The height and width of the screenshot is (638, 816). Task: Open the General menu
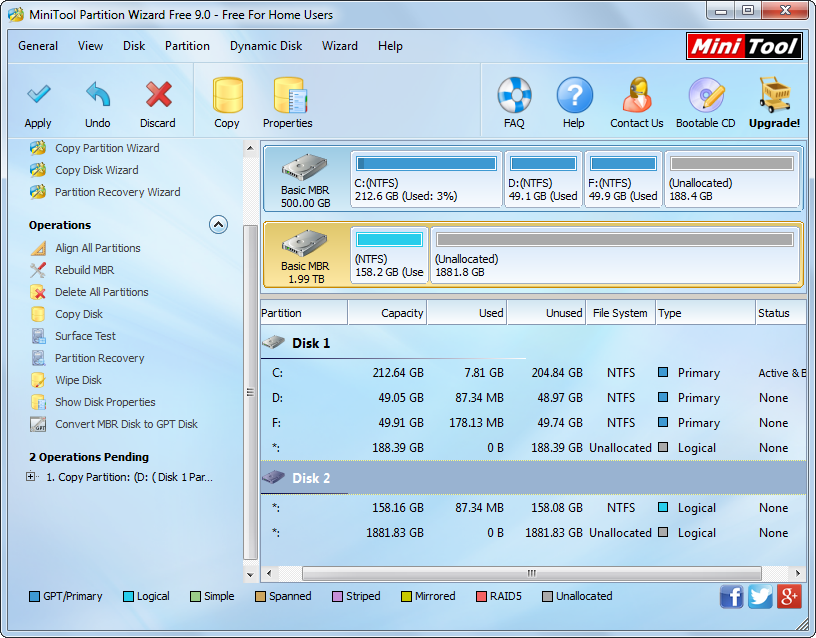38,46
